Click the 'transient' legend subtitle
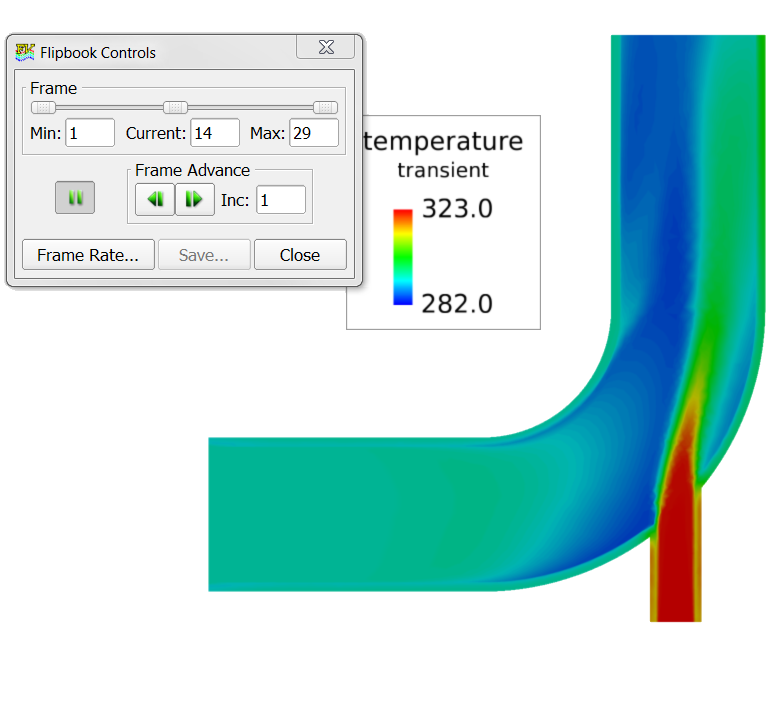 click(443, 170)
